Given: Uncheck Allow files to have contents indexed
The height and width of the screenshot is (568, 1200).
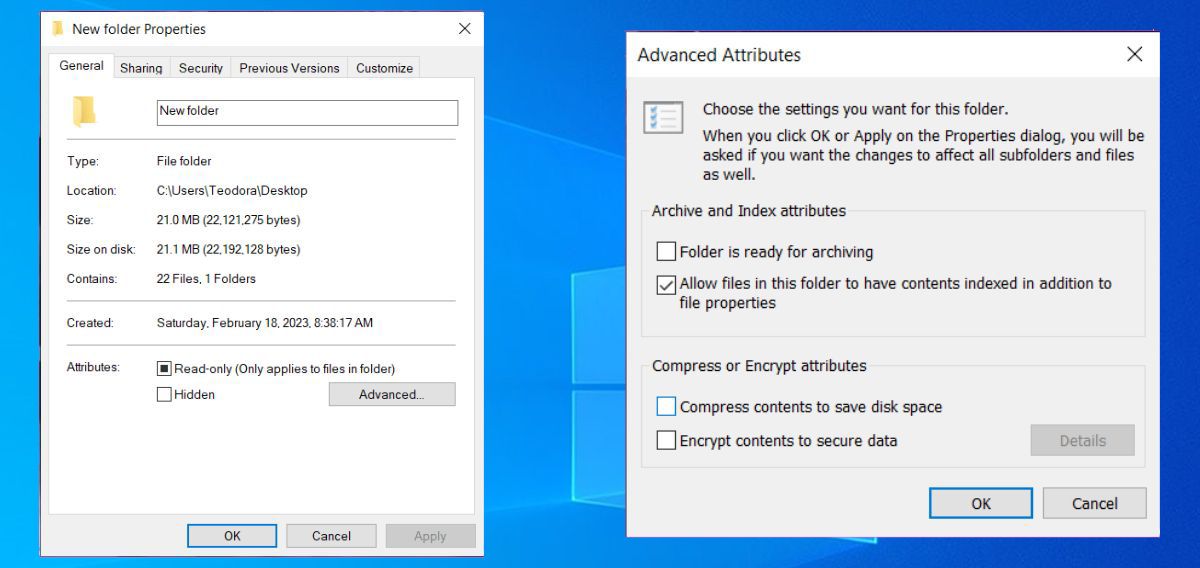Looking at the screenshot, I should click(666, 285).
